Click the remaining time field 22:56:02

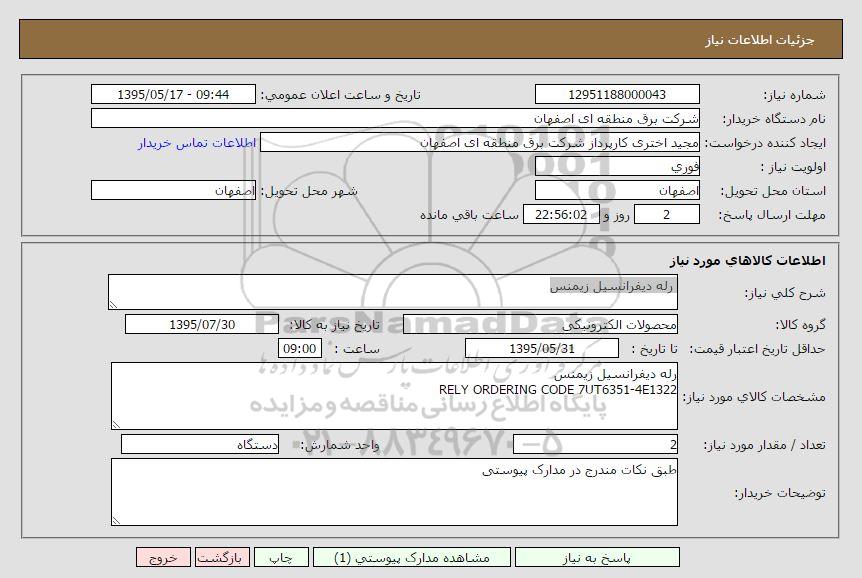tap(561, 214)
